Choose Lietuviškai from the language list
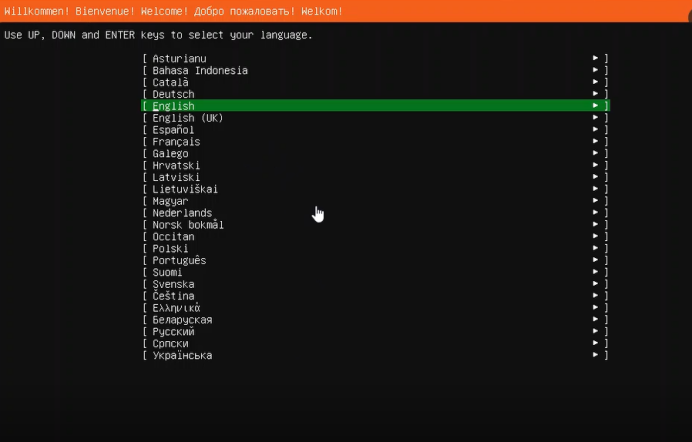This screenshot has width=692, height=442. 185,189
